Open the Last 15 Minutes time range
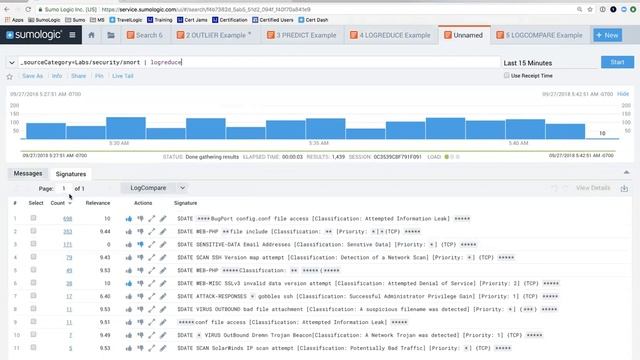This screenshot has width=640, height=360. [528, 63]
